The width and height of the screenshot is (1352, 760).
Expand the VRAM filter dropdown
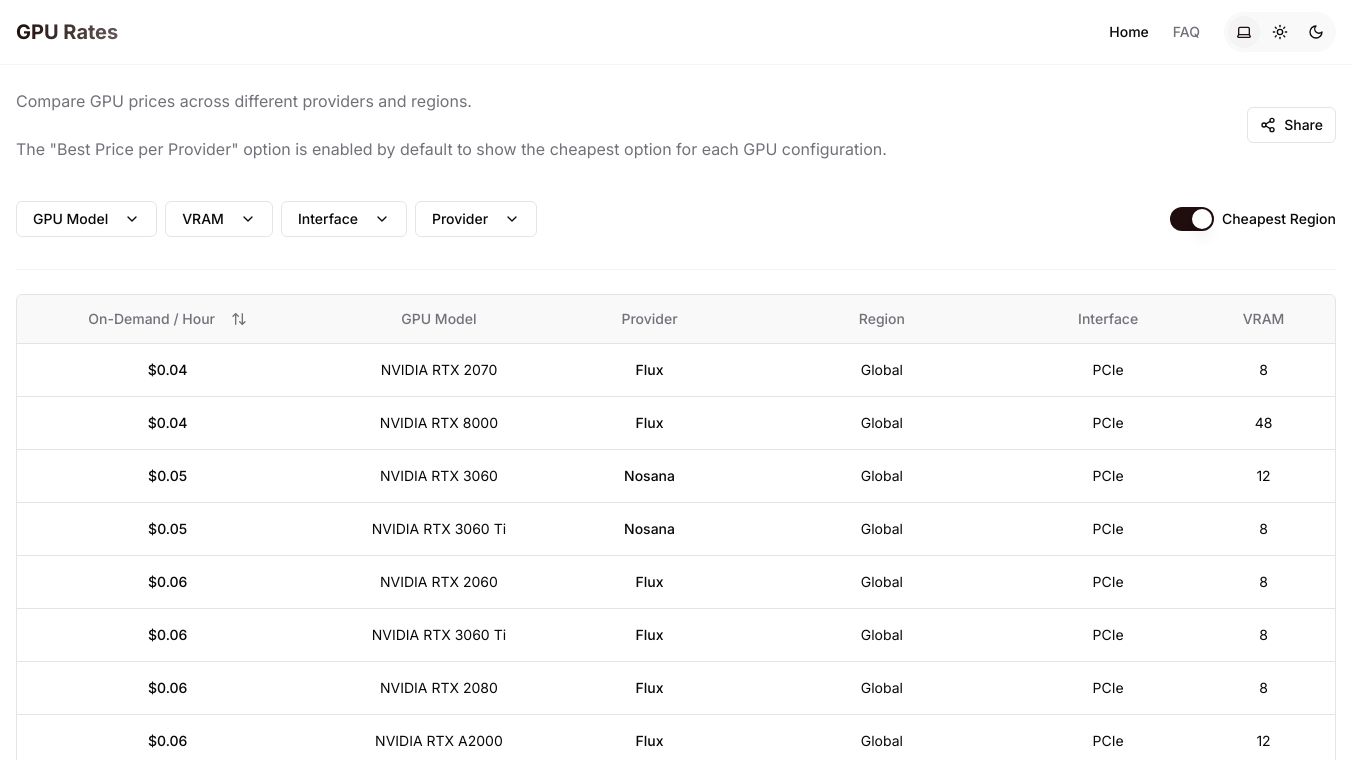tap(218, 219)
